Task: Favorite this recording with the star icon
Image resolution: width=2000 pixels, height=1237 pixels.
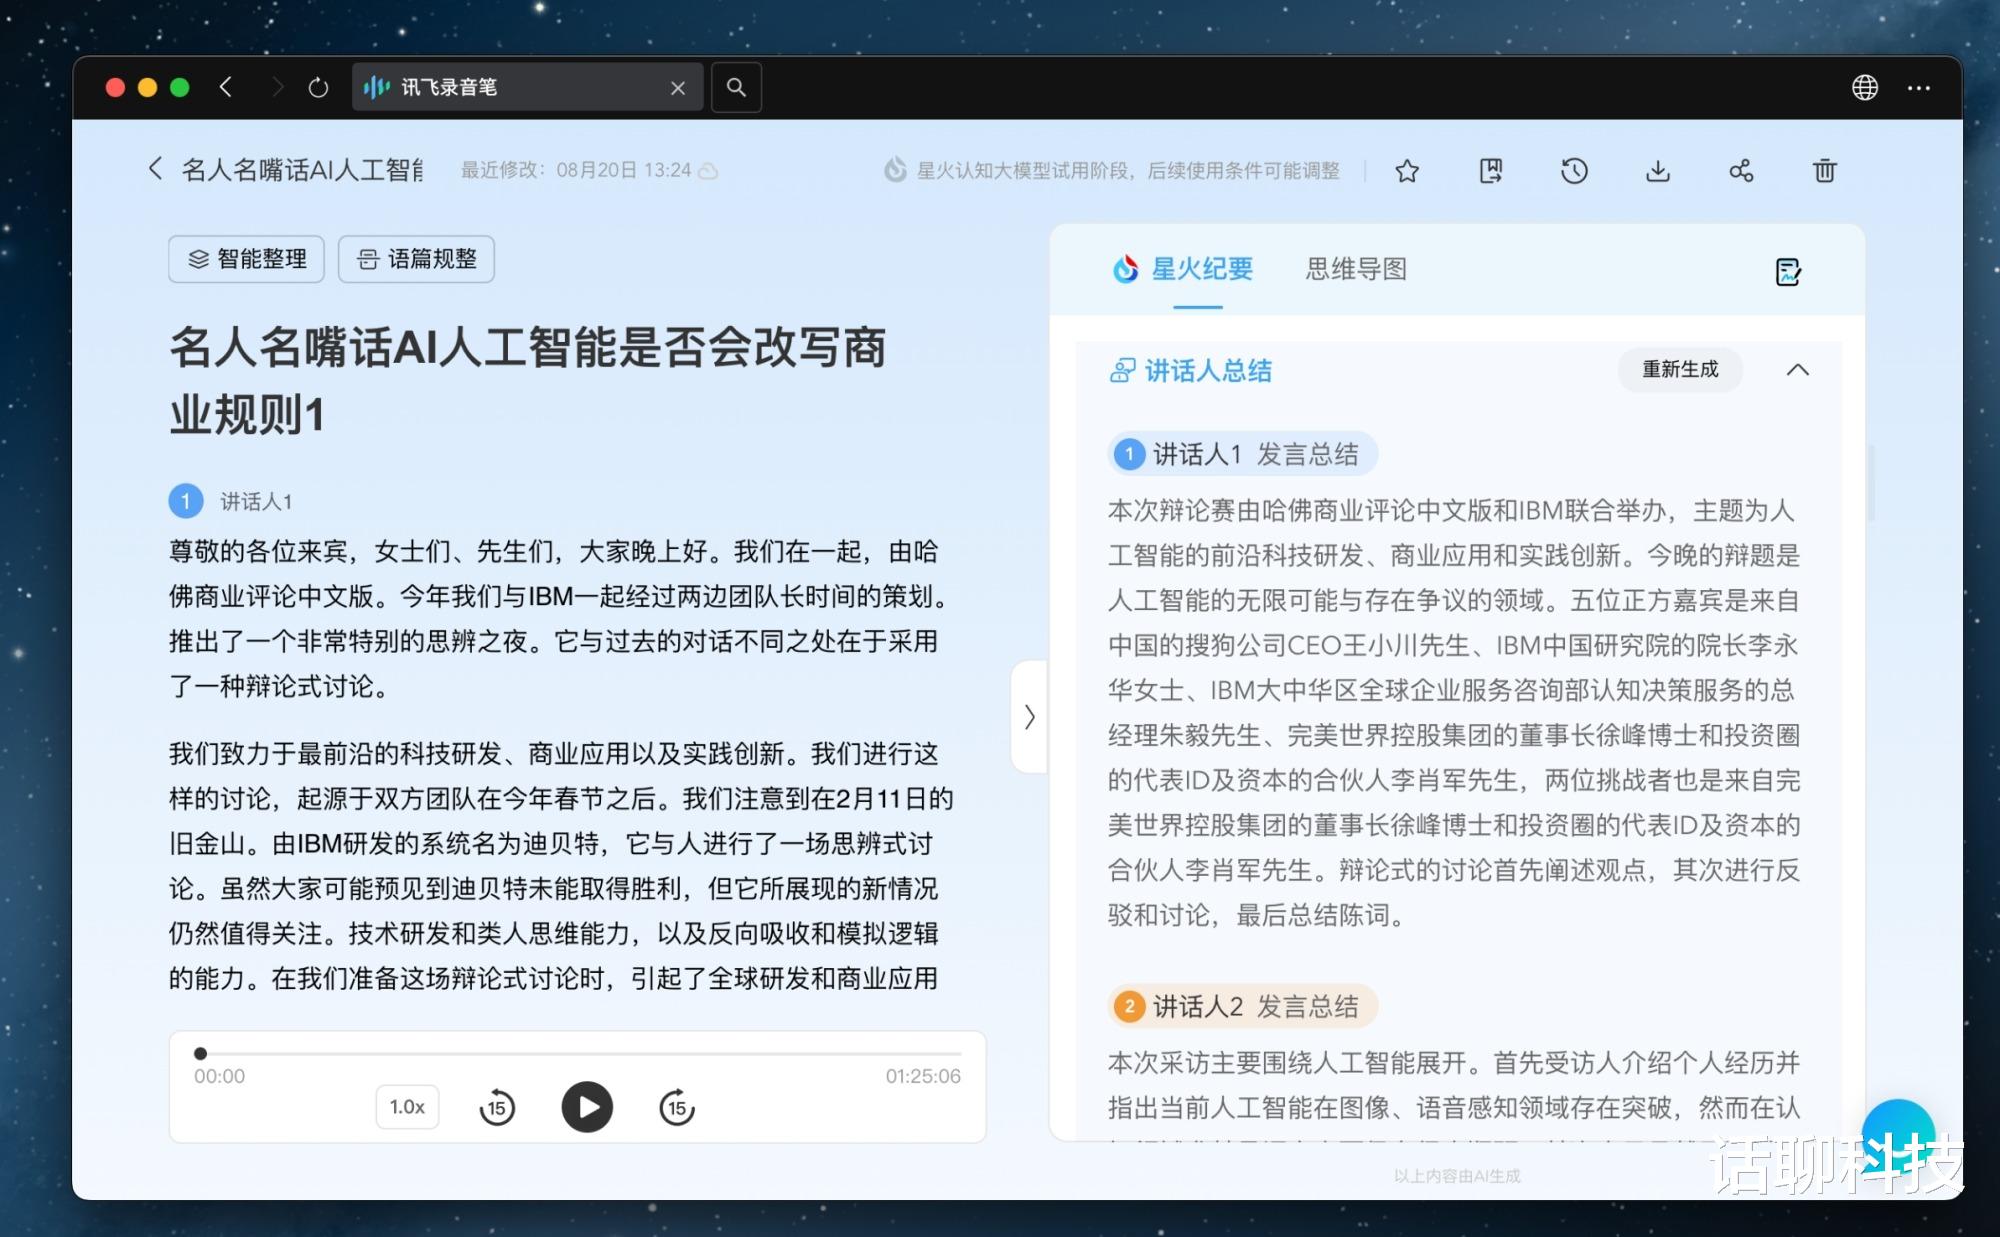Action: click(x=1407, y=171)
